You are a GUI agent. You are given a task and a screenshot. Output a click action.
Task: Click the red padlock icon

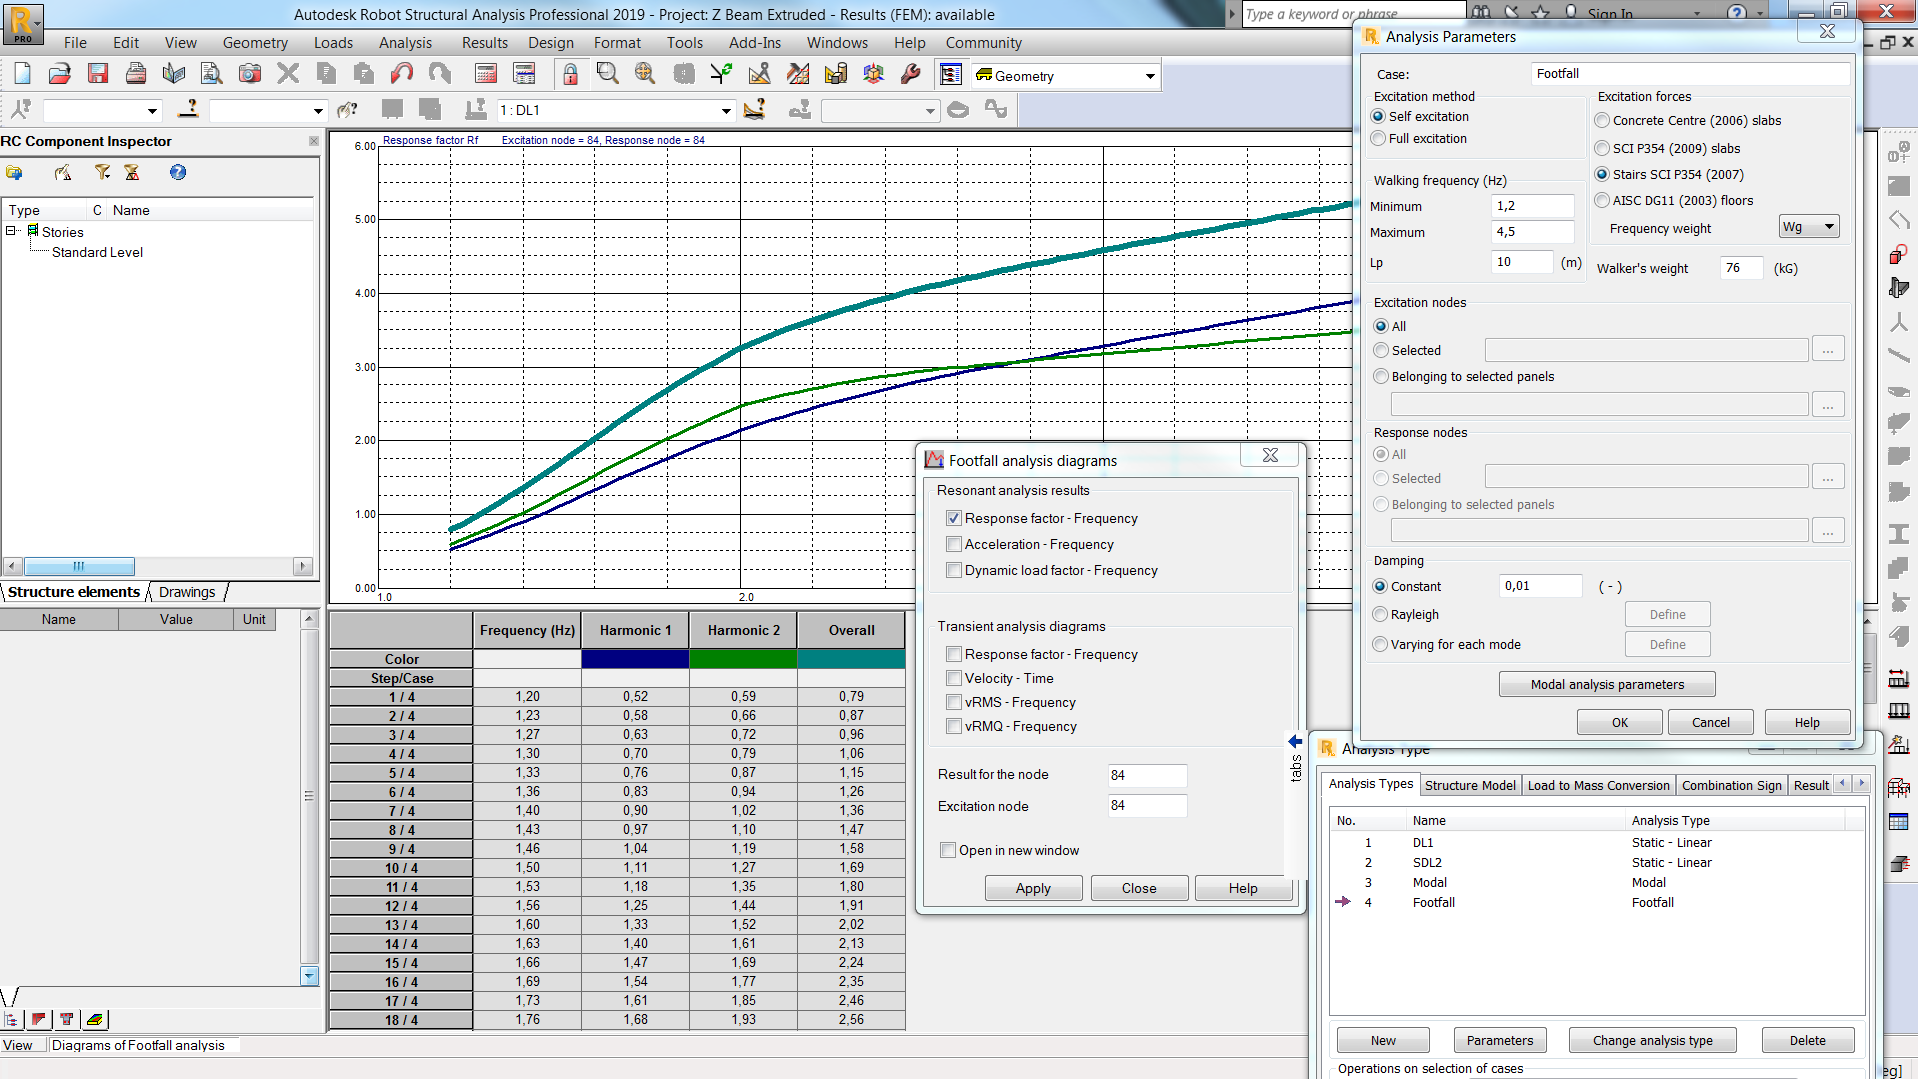pyautogui.click(x=570, y=74)
